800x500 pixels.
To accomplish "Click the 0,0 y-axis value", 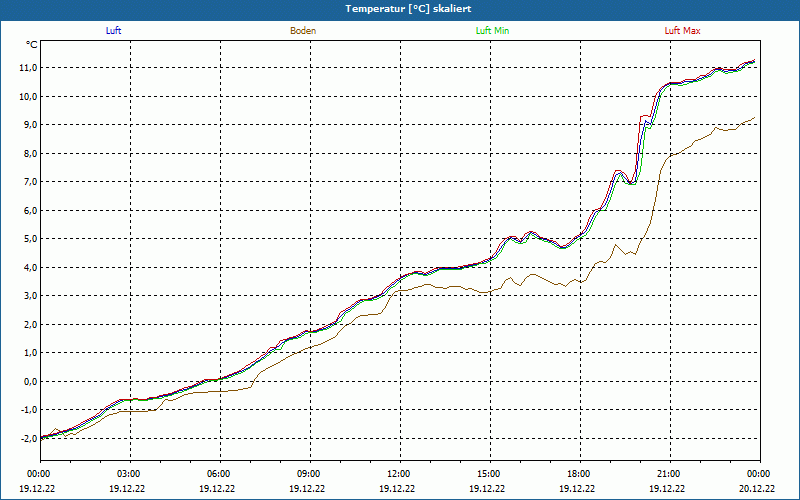I will pyautogui.click(x=30, y=382).
